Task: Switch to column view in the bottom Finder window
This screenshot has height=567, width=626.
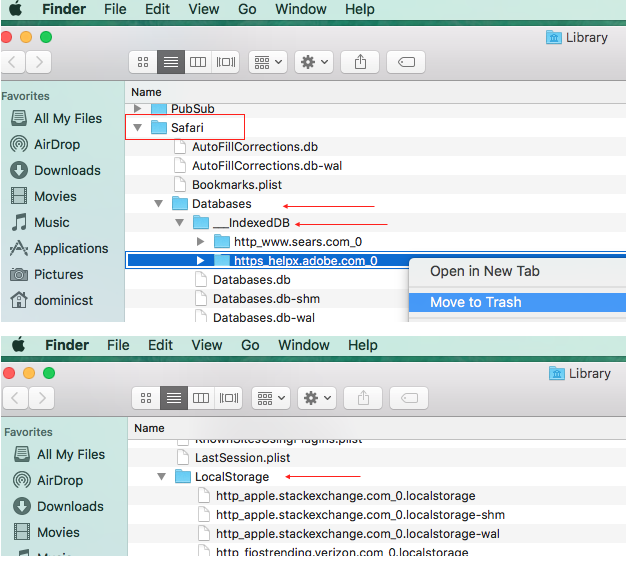Action: tap(201, 398)
